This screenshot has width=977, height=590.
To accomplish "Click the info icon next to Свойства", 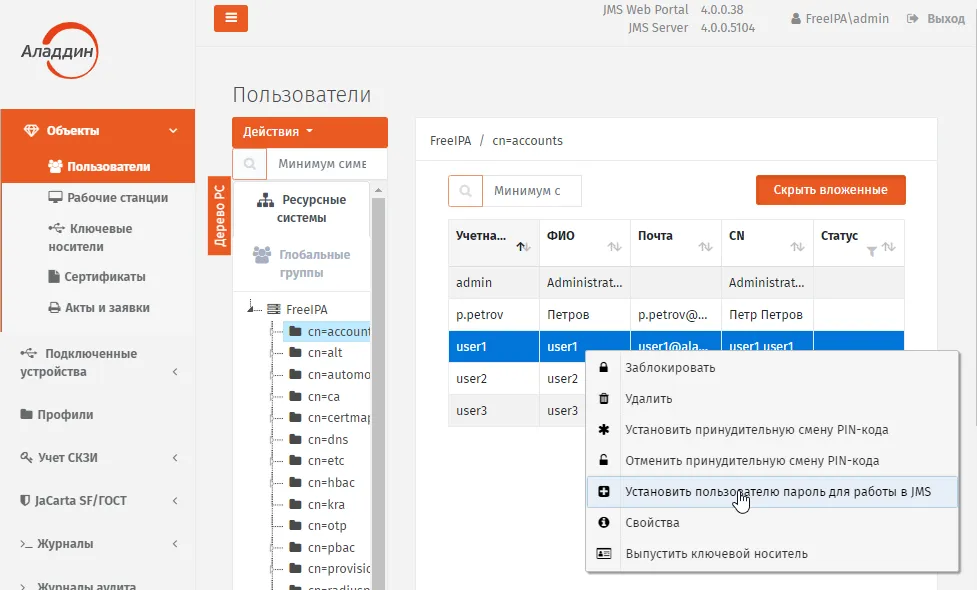I will [x=603, y=523].
